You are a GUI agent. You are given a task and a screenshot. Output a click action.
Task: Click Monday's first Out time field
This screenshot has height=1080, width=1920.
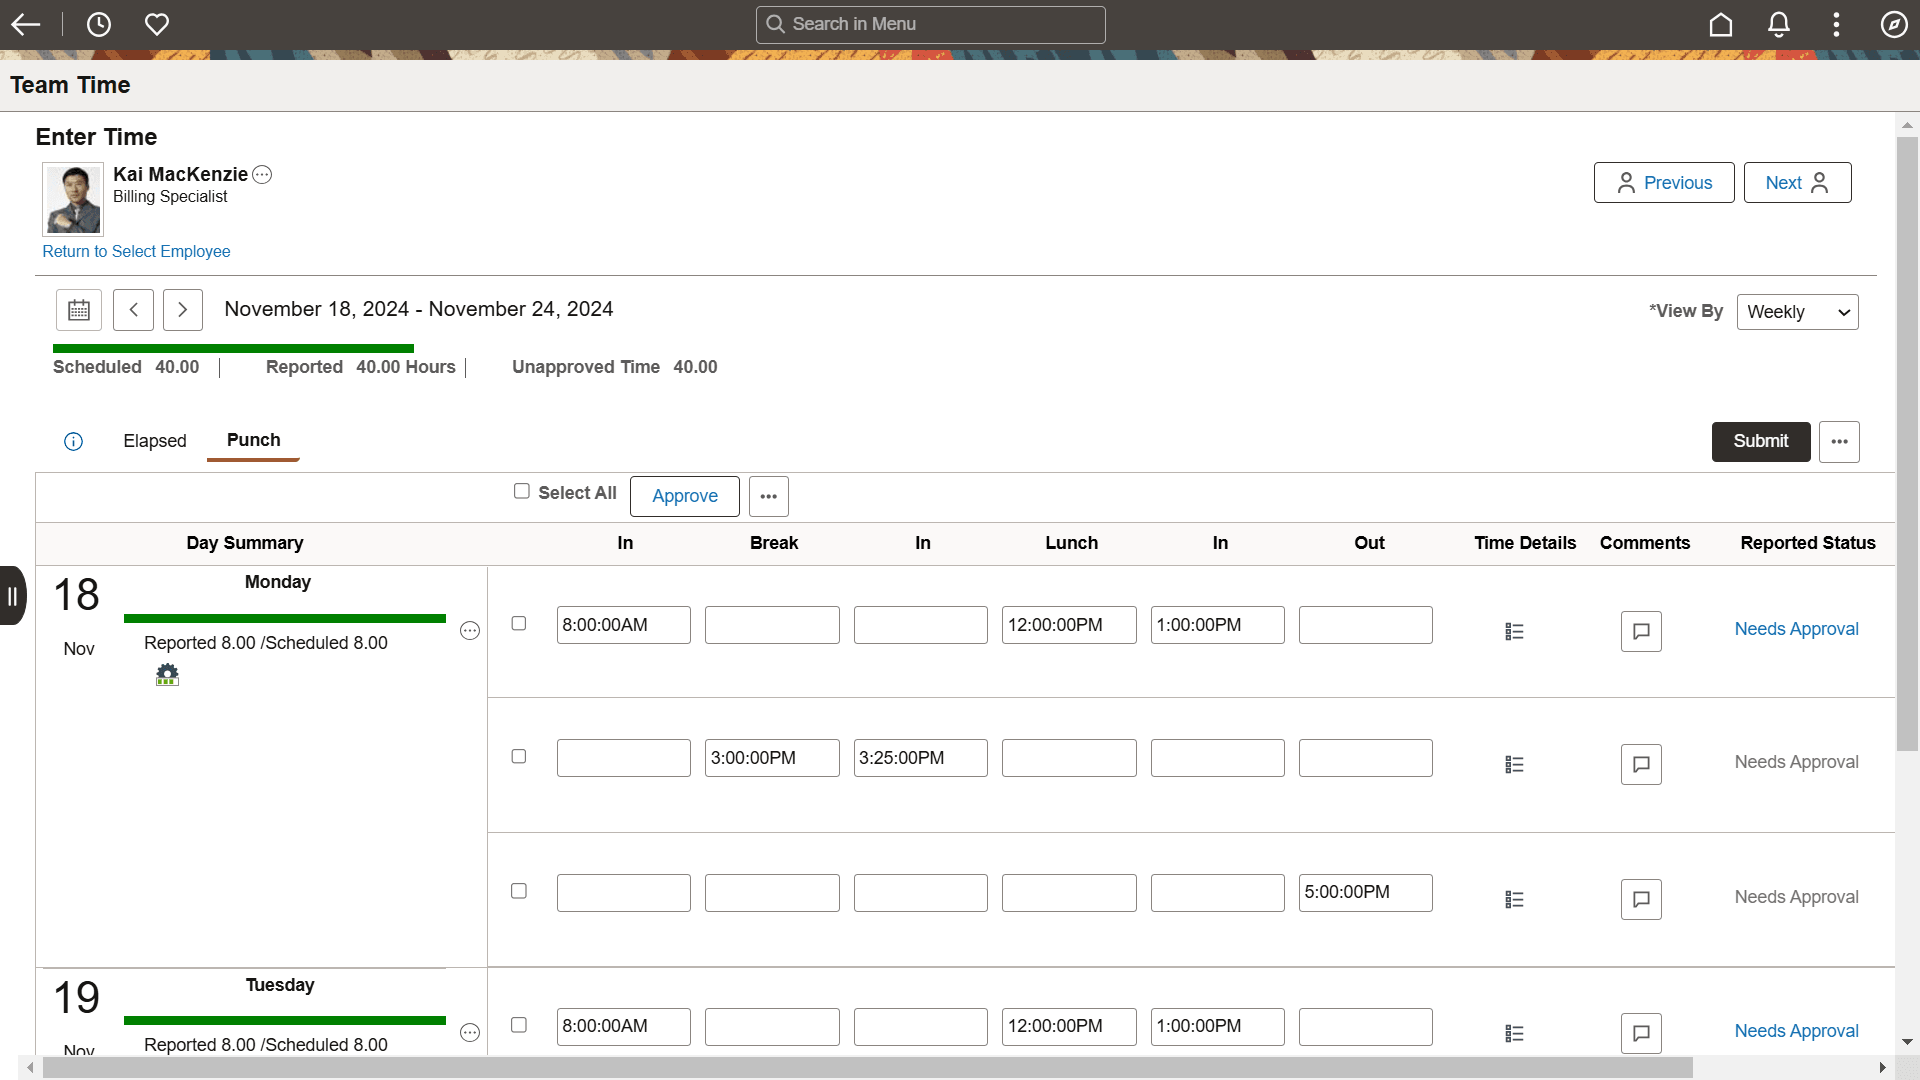(x=1365, y=625)
